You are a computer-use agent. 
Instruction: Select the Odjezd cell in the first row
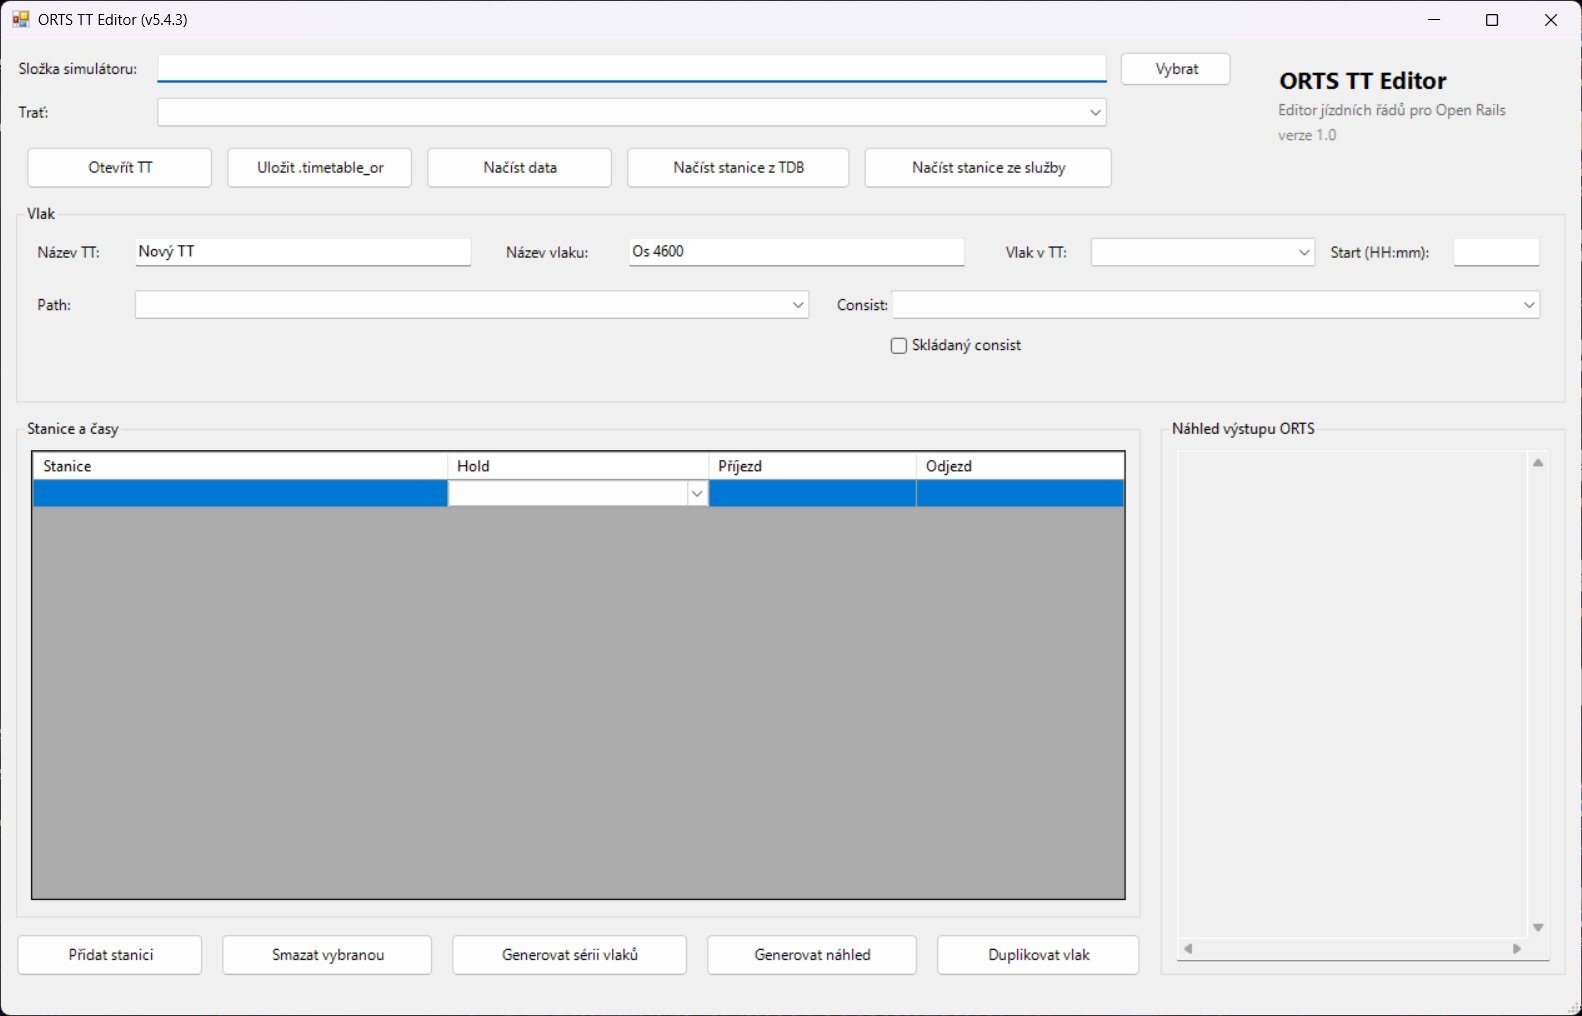coord(1020,493)
